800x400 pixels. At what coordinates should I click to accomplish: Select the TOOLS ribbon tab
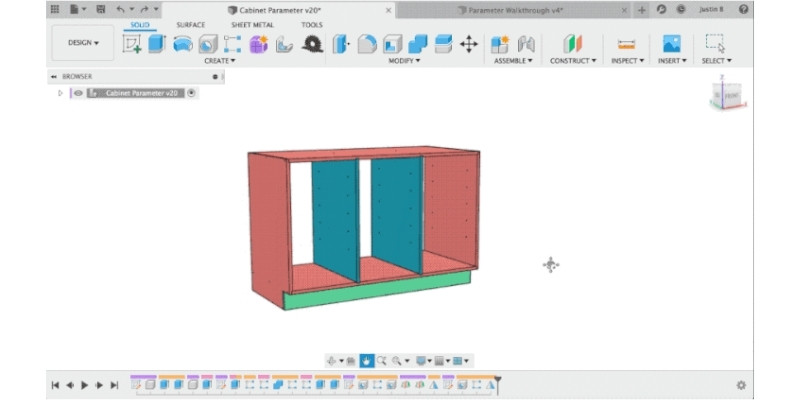pos(312,25)
